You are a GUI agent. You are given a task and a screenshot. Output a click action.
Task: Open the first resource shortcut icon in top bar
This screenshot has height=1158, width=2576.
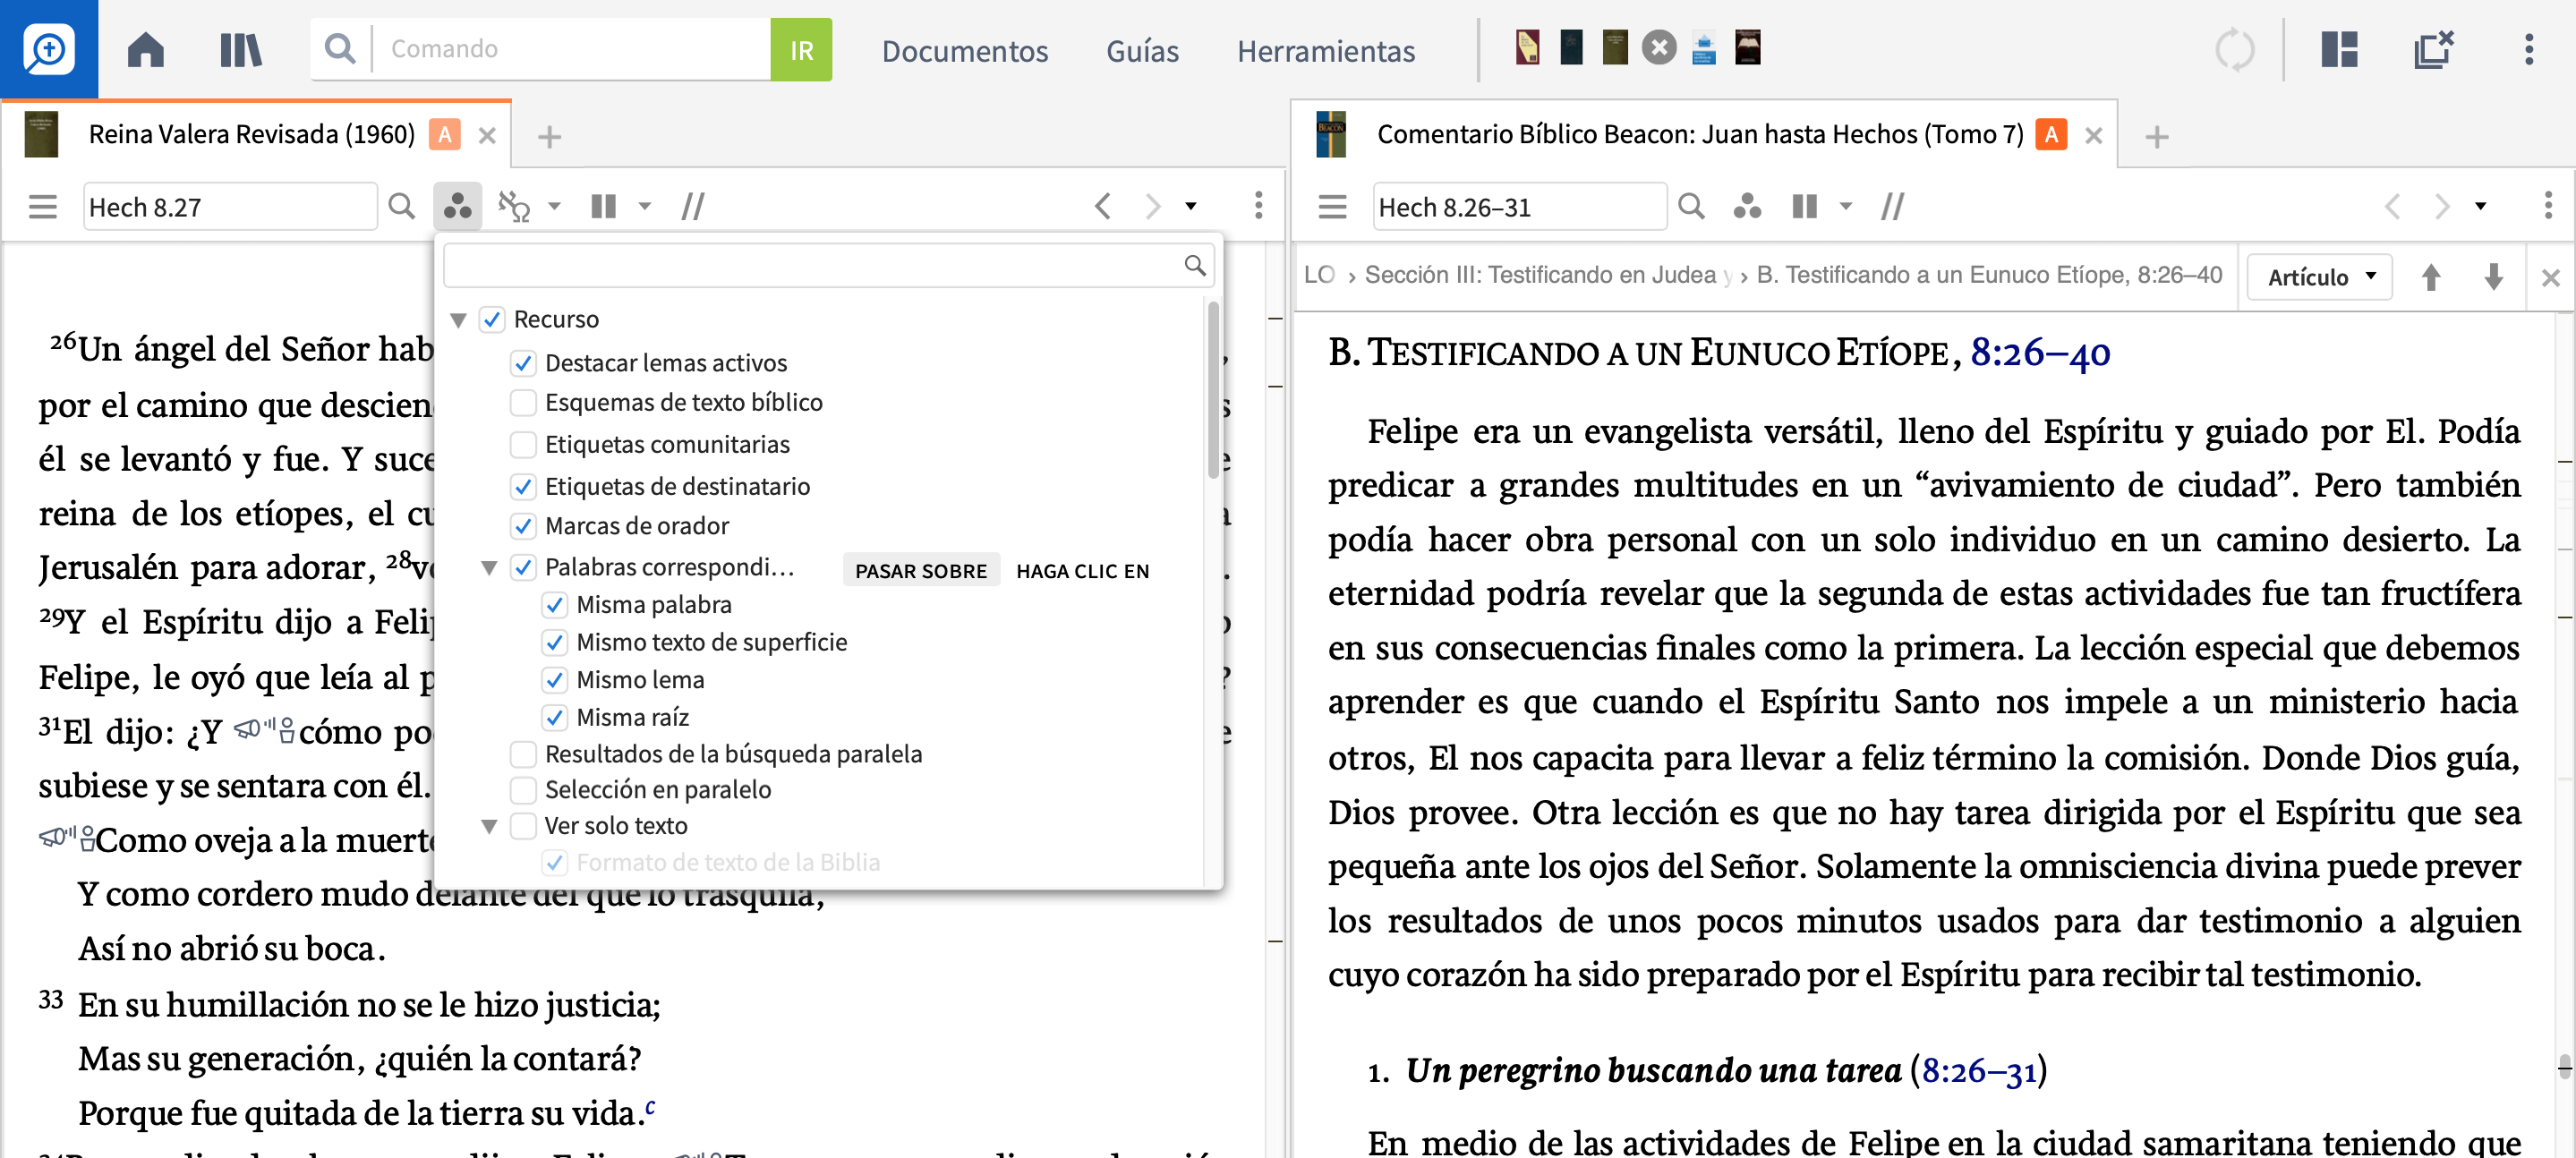click(x=1527, y=47)
